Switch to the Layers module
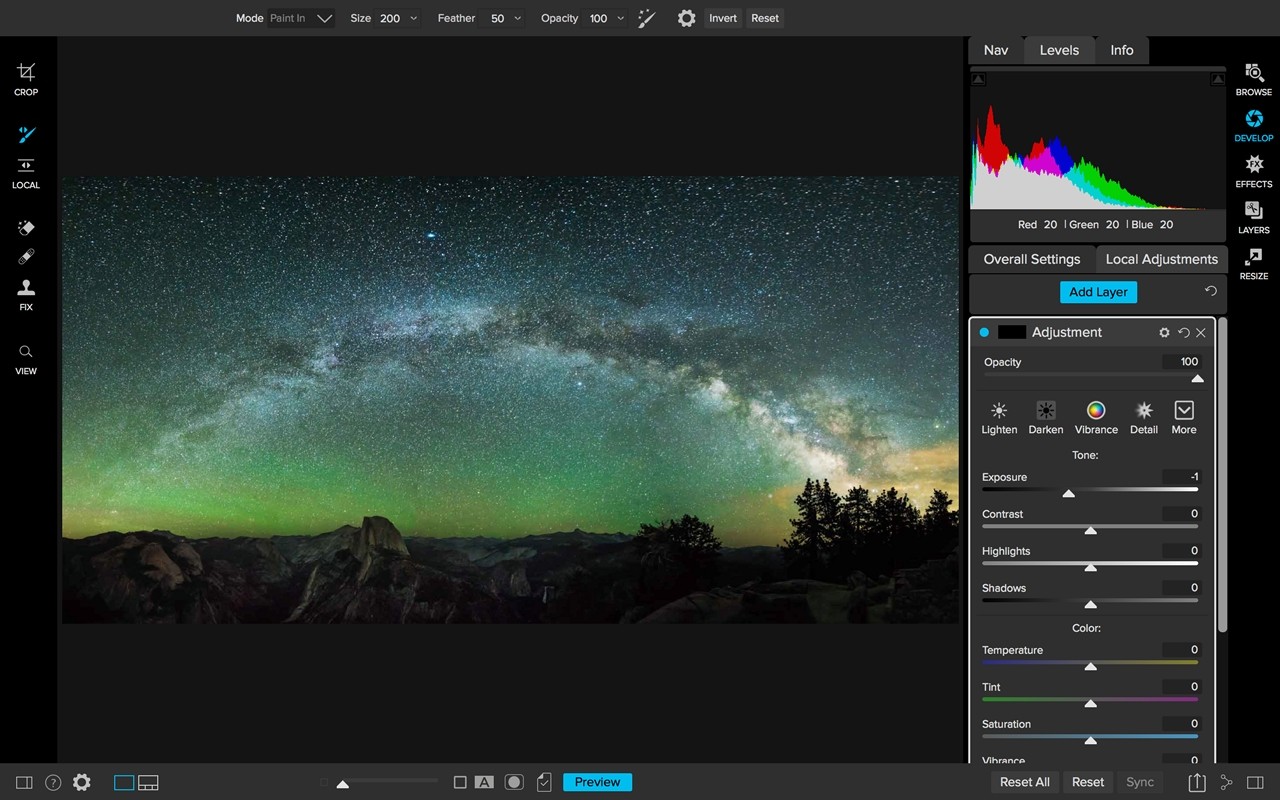 1253,217
